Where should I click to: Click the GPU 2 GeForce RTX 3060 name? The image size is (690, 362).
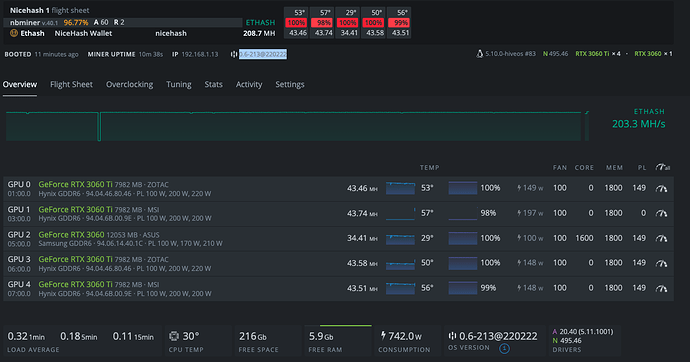point(71,234)
